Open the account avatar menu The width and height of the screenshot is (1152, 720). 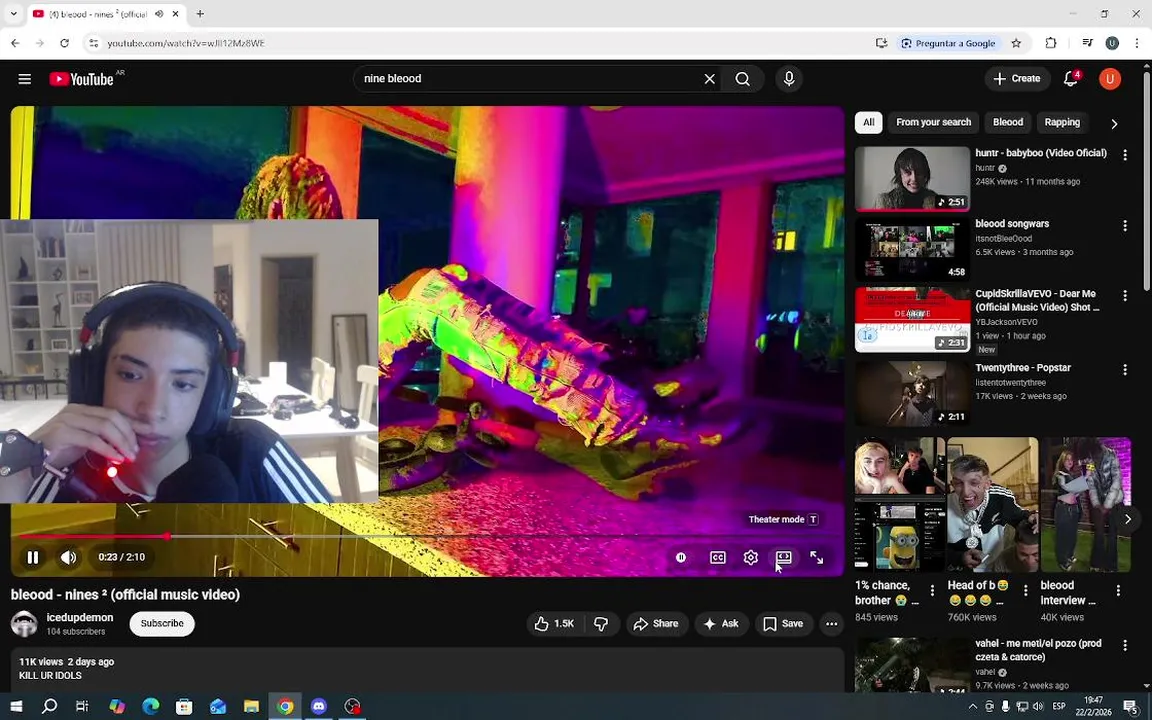1109,79
